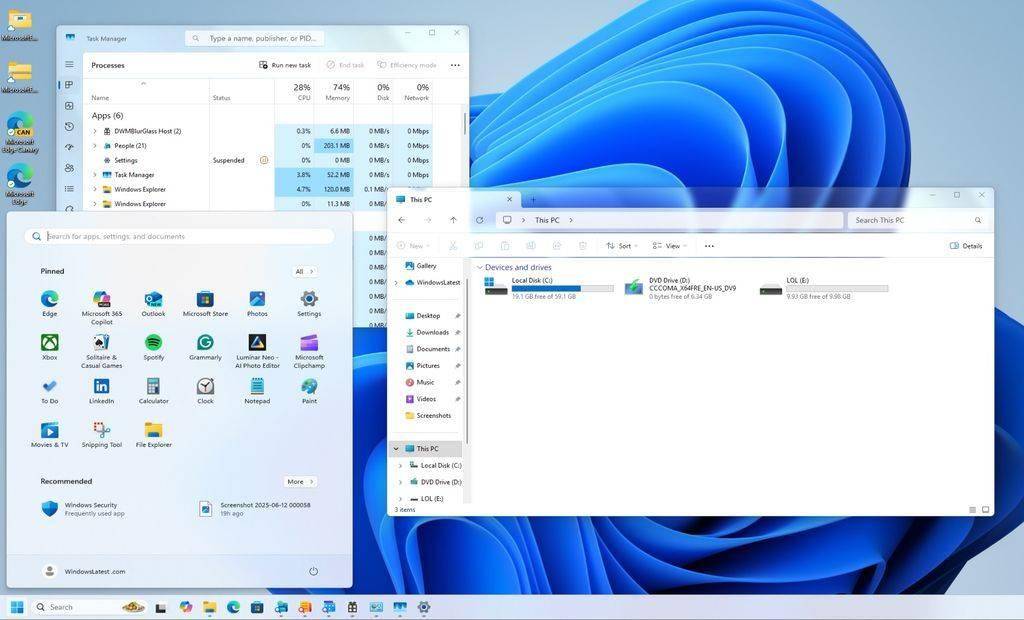1024x620 pixels.
Task: Open the See more menu in File Explorer
Action: [708, 246]
